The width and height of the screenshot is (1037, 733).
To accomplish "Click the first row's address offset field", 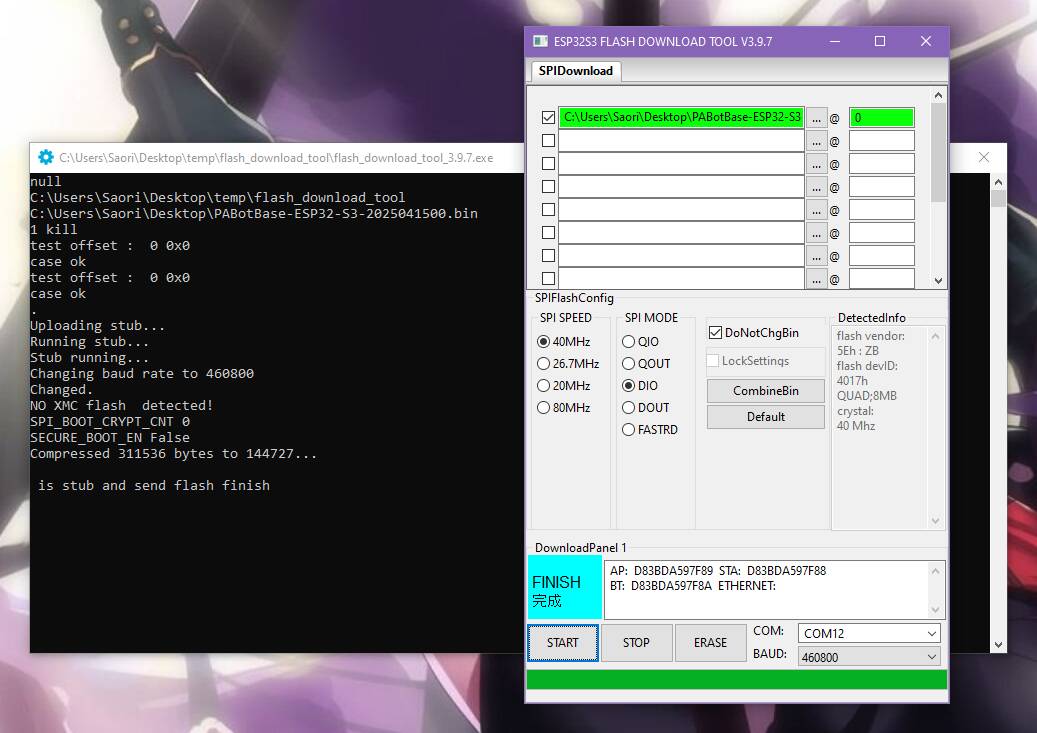I will pos(881,118).
